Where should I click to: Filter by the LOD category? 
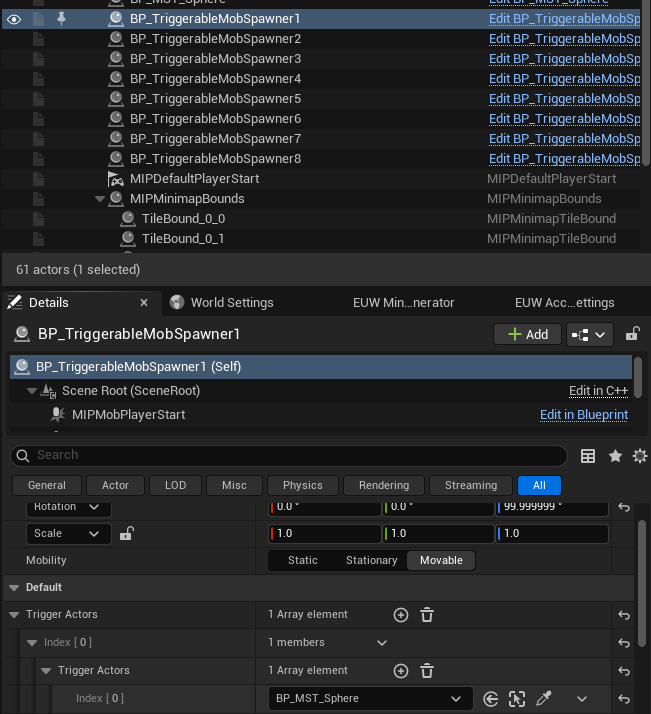click(175, 485)
